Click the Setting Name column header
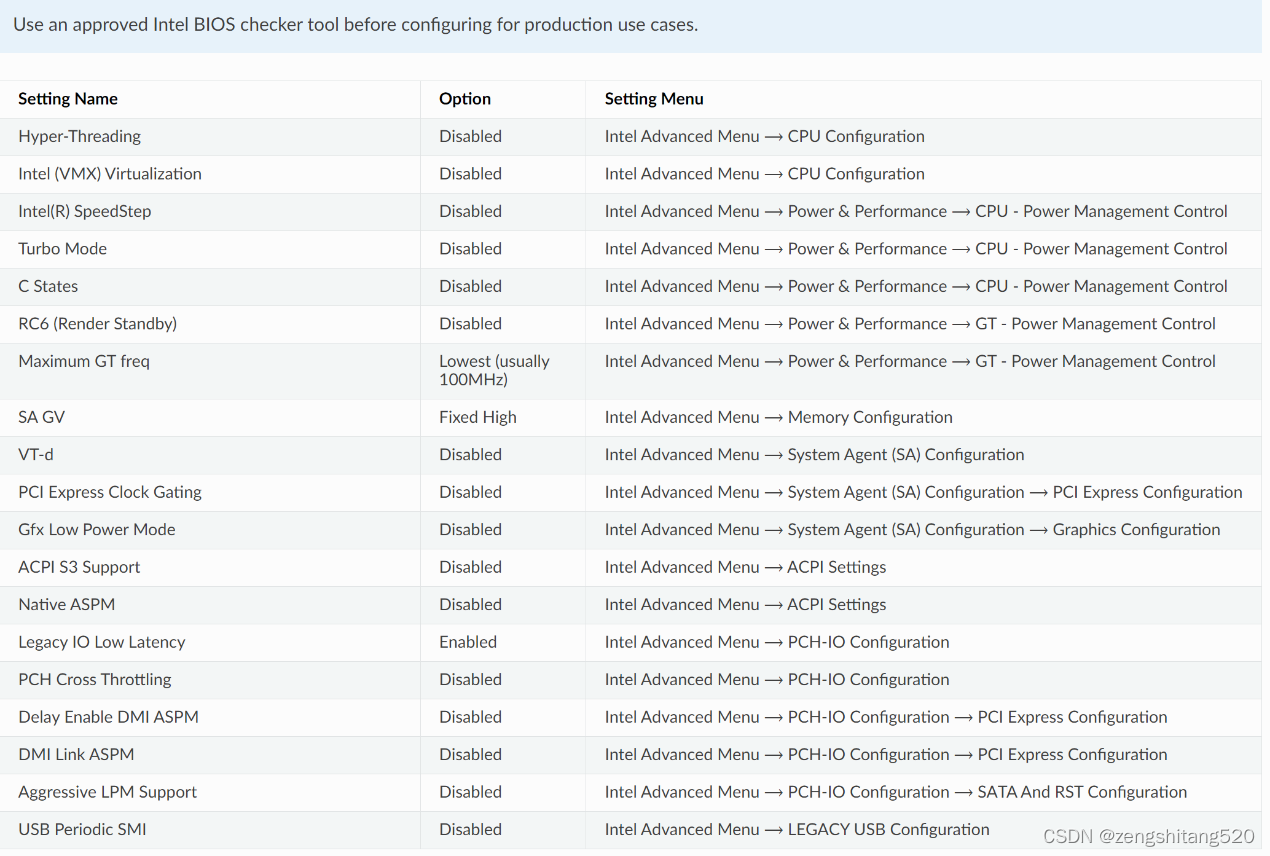 [x=68, y=99]
